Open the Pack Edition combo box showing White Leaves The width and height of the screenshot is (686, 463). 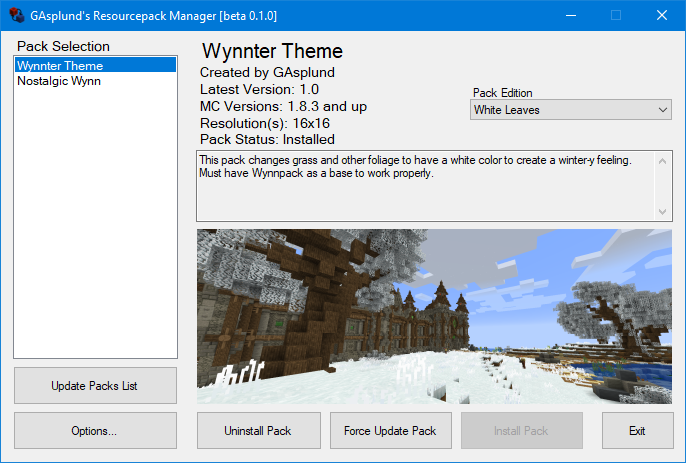[x=562, y=110]
